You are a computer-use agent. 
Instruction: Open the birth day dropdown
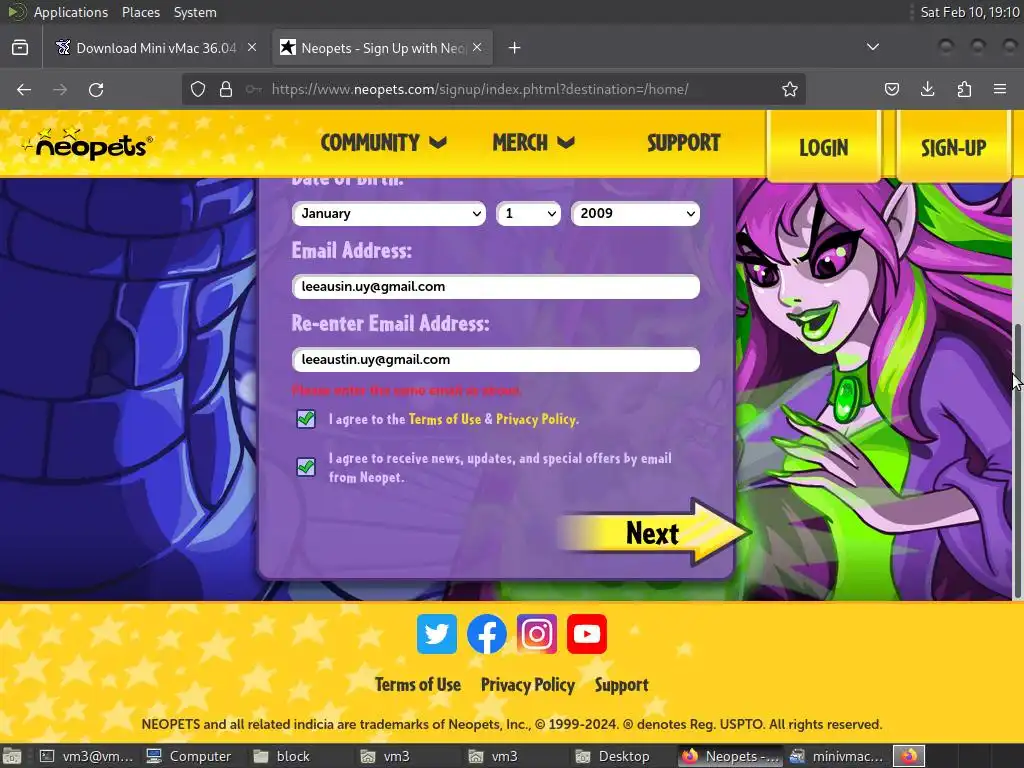coord(528,214)
